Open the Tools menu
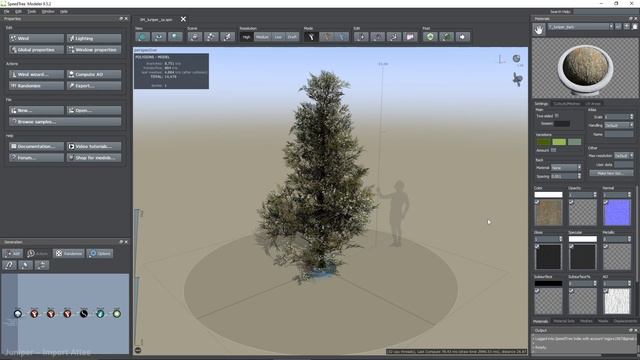Image resolution: width=640 pixels, height=360 pixels. [31, 11]
